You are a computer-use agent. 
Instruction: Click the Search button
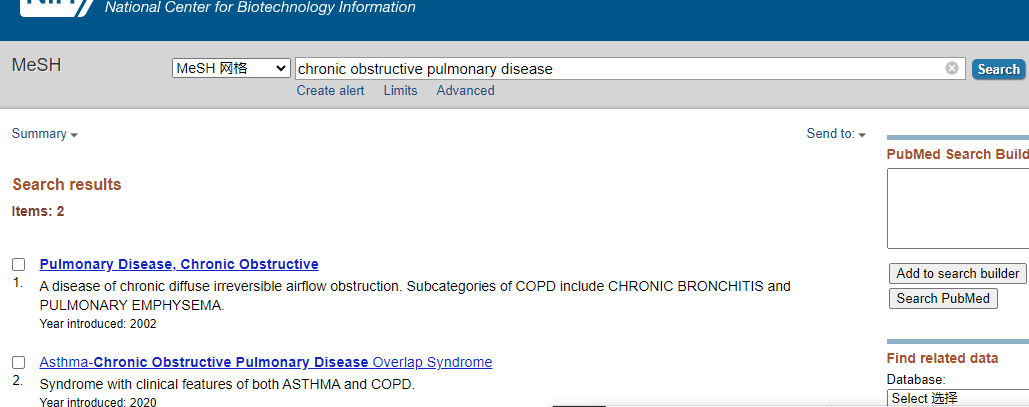(998, 69)
